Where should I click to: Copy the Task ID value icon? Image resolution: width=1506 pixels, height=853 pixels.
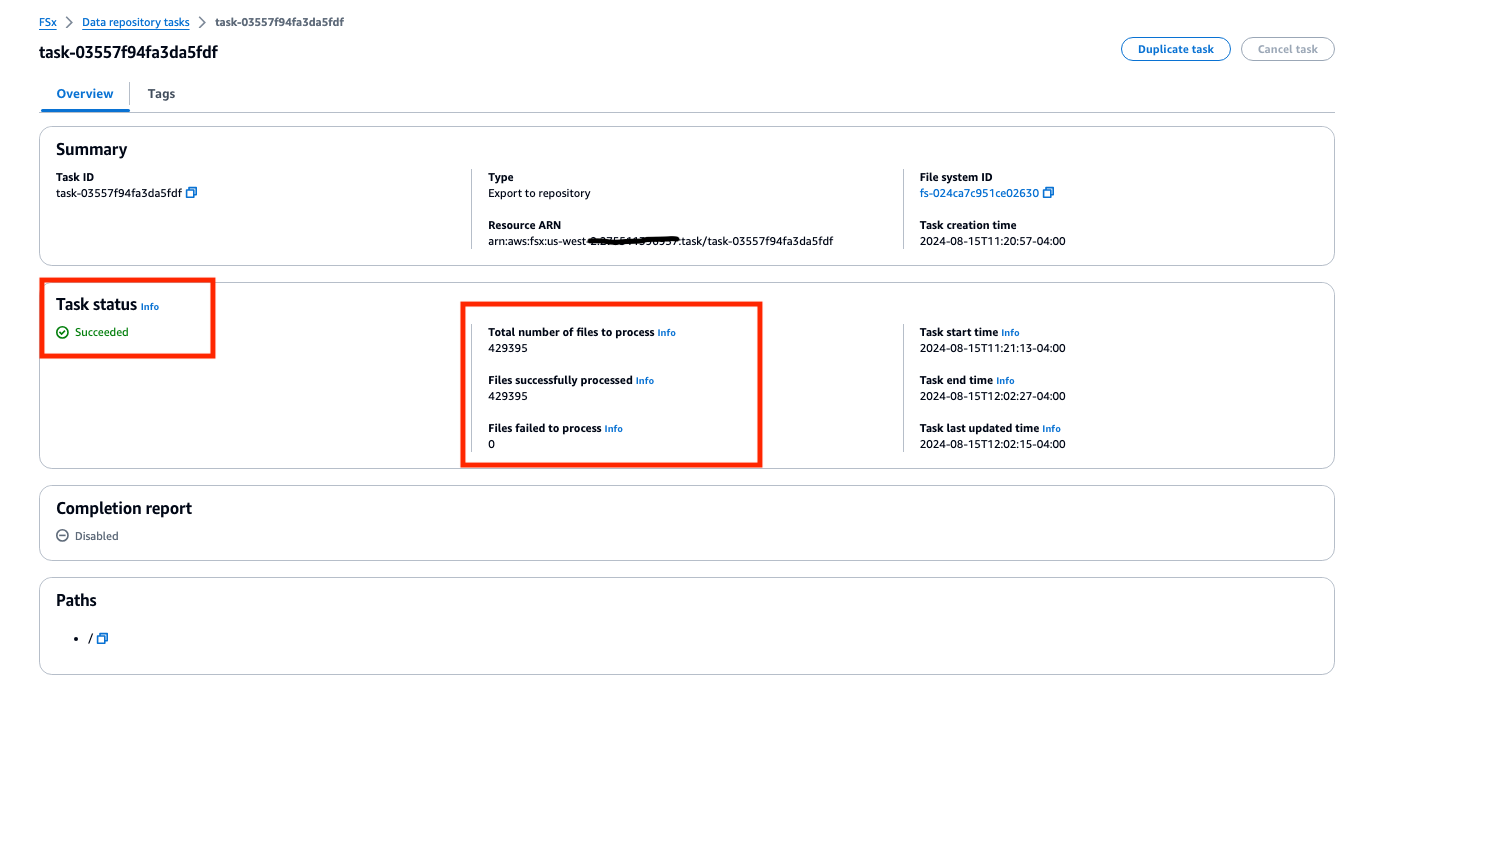[192, 193]
